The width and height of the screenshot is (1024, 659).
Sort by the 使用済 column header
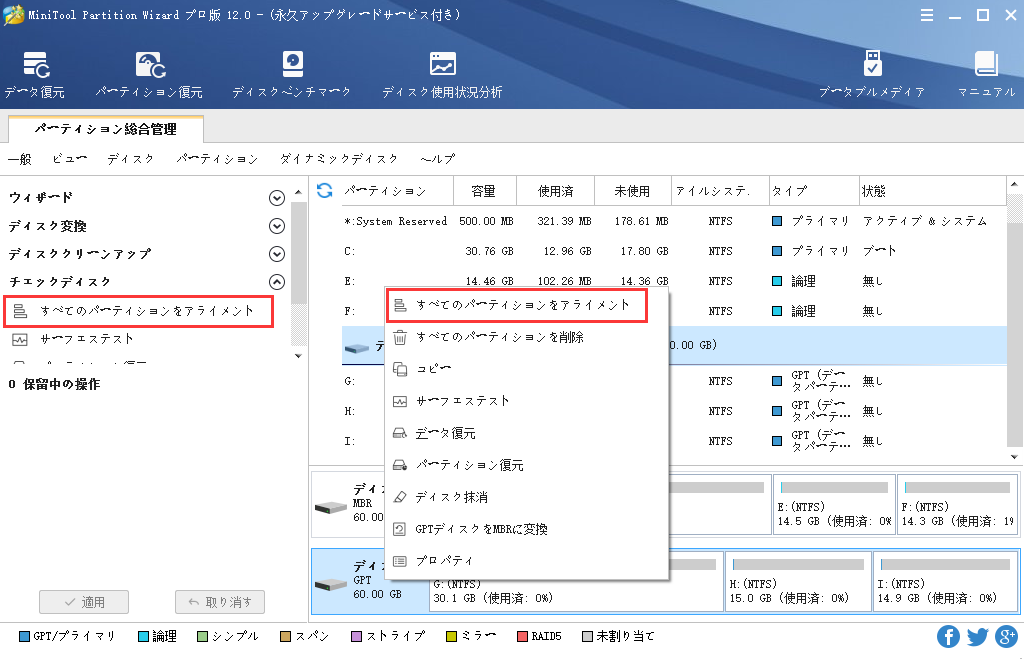(x=556, y=191)
